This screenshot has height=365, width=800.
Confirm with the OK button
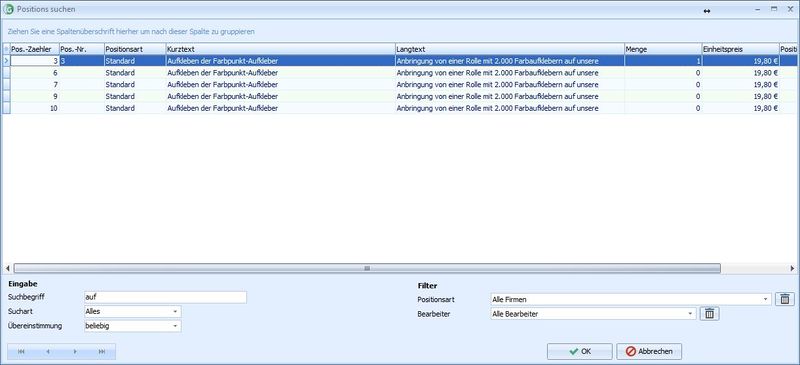580,351
